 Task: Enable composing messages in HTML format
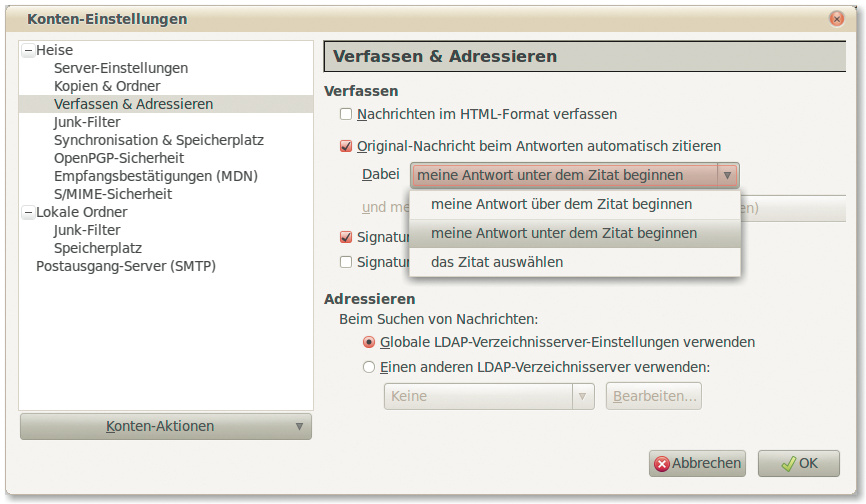346,115
